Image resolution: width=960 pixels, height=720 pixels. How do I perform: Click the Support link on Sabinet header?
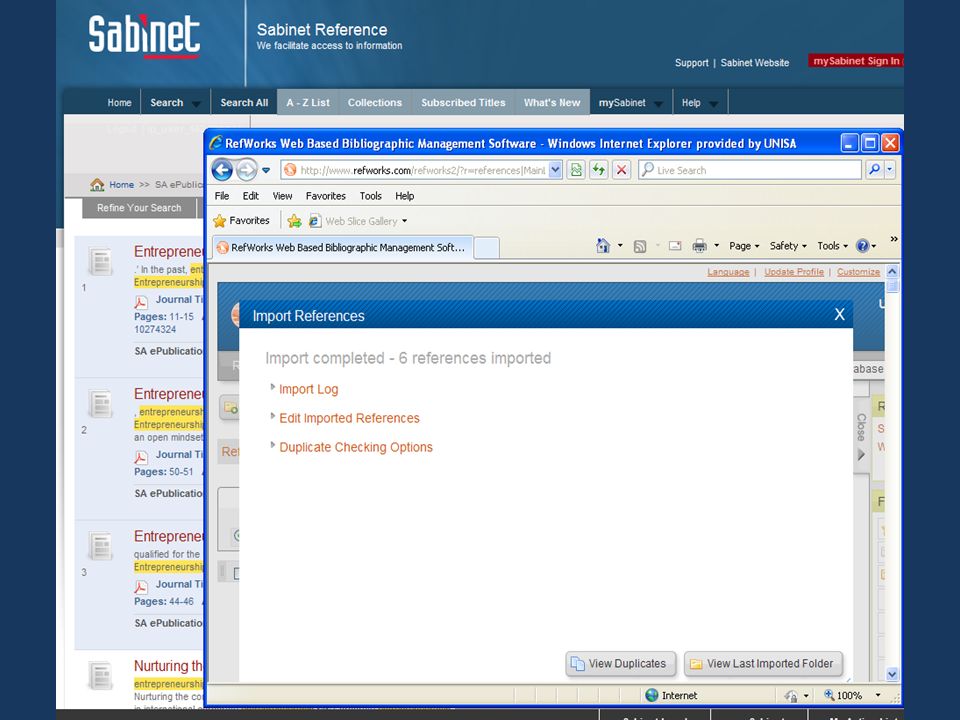[691, 62]
